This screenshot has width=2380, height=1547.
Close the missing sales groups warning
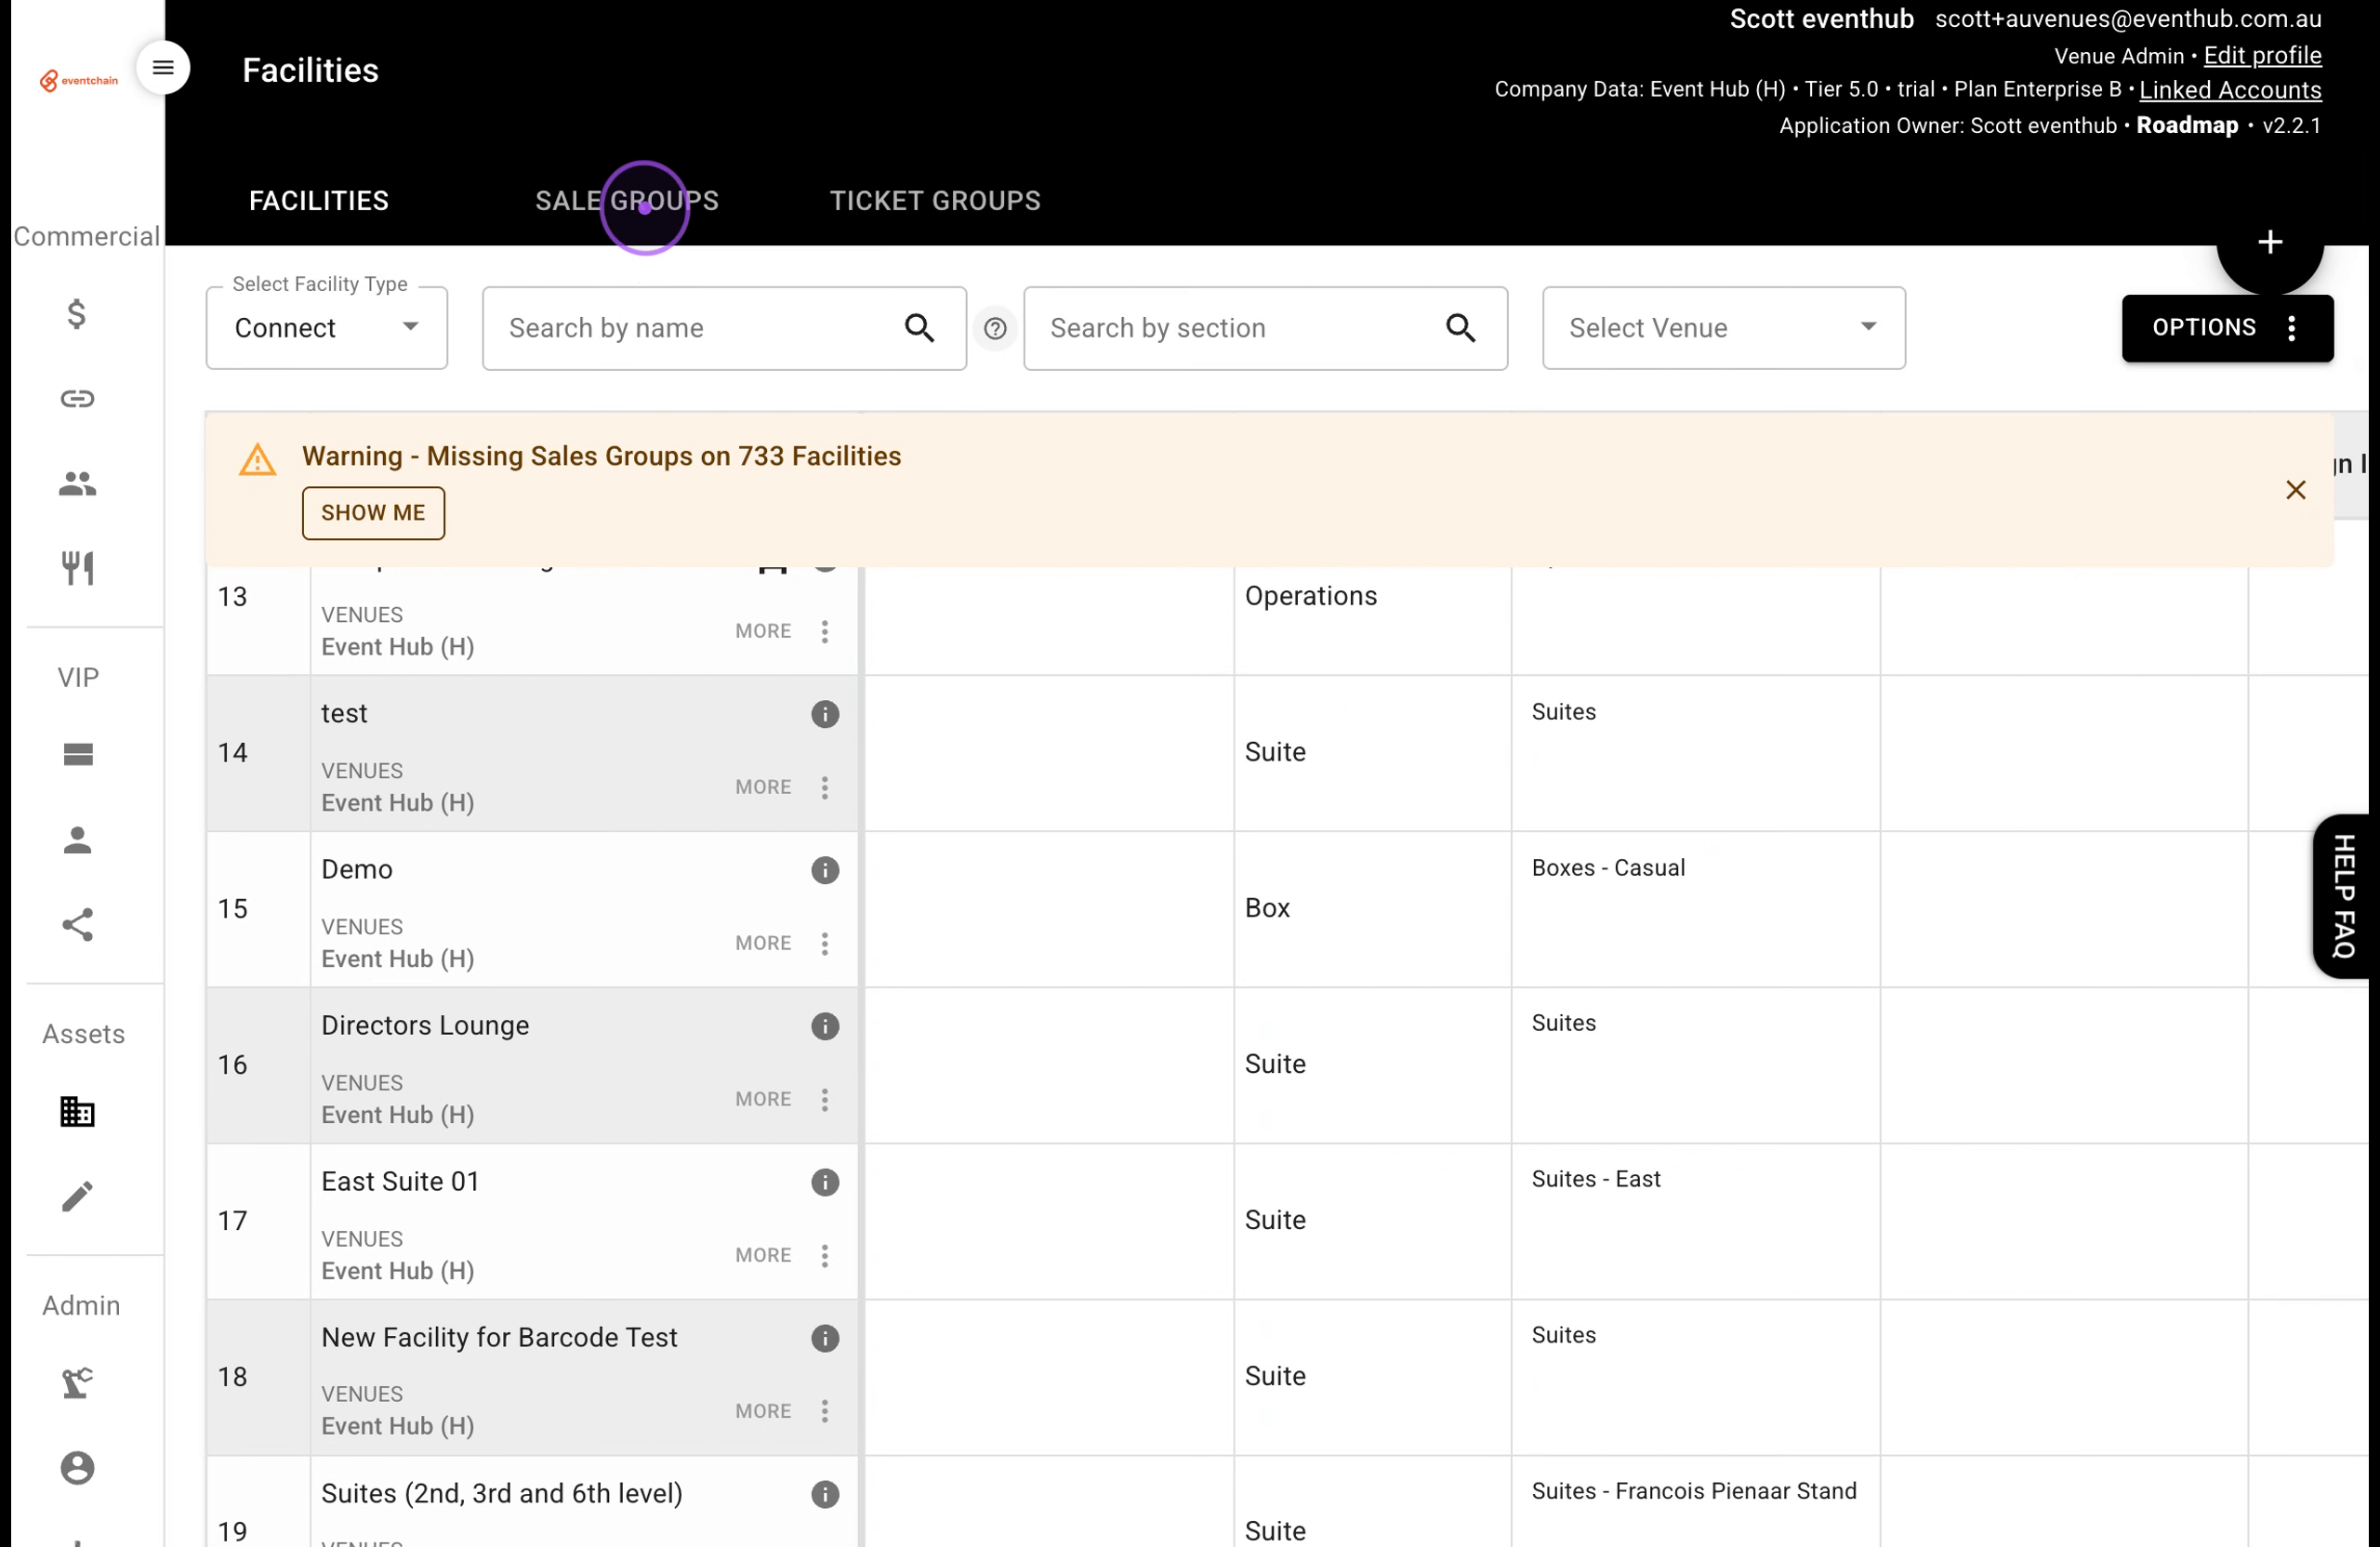(2295, 490)
